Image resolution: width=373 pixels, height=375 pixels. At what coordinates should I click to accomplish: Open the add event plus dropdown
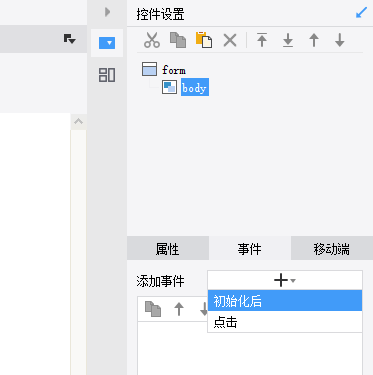(285, 280)
